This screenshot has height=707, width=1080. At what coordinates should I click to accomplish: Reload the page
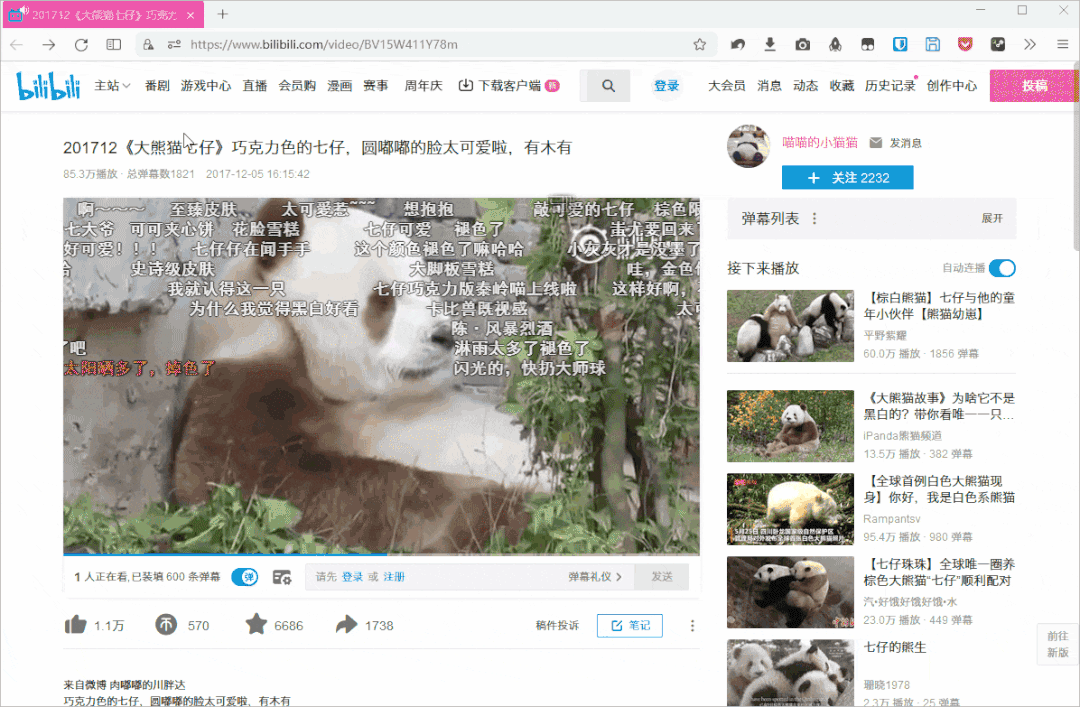(x=81, y=45)
